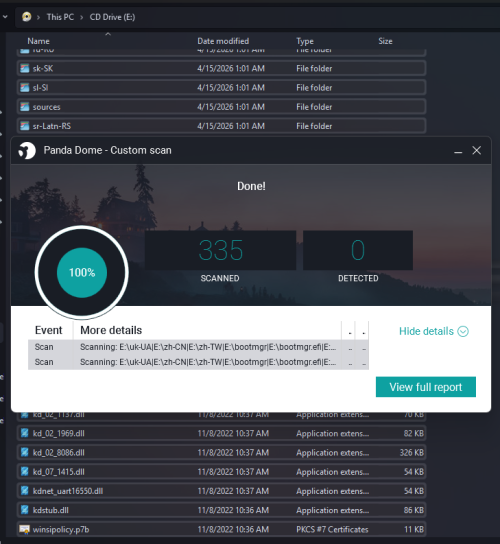500x544 pixels.
Task: Click the Event column header
Action: 49,330
